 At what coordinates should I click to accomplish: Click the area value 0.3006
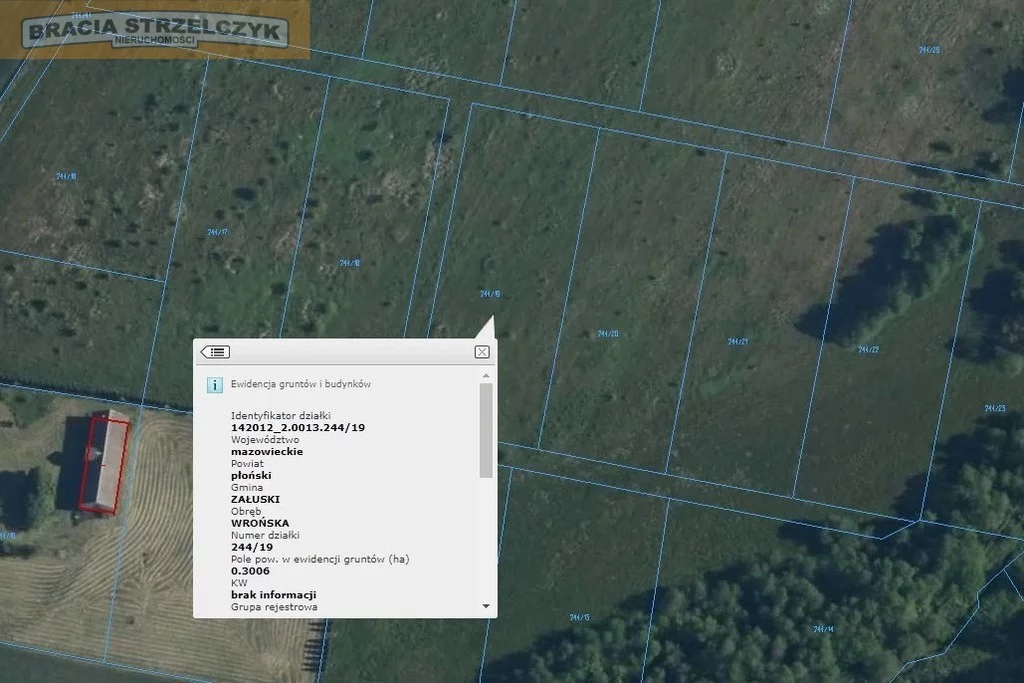click(250, 571)
